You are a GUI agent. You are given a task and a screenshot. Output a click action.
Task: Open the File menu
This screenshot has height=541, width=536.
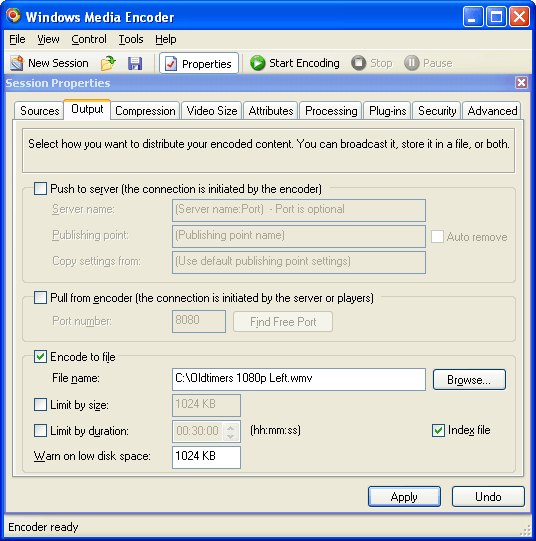click(17, 39)
